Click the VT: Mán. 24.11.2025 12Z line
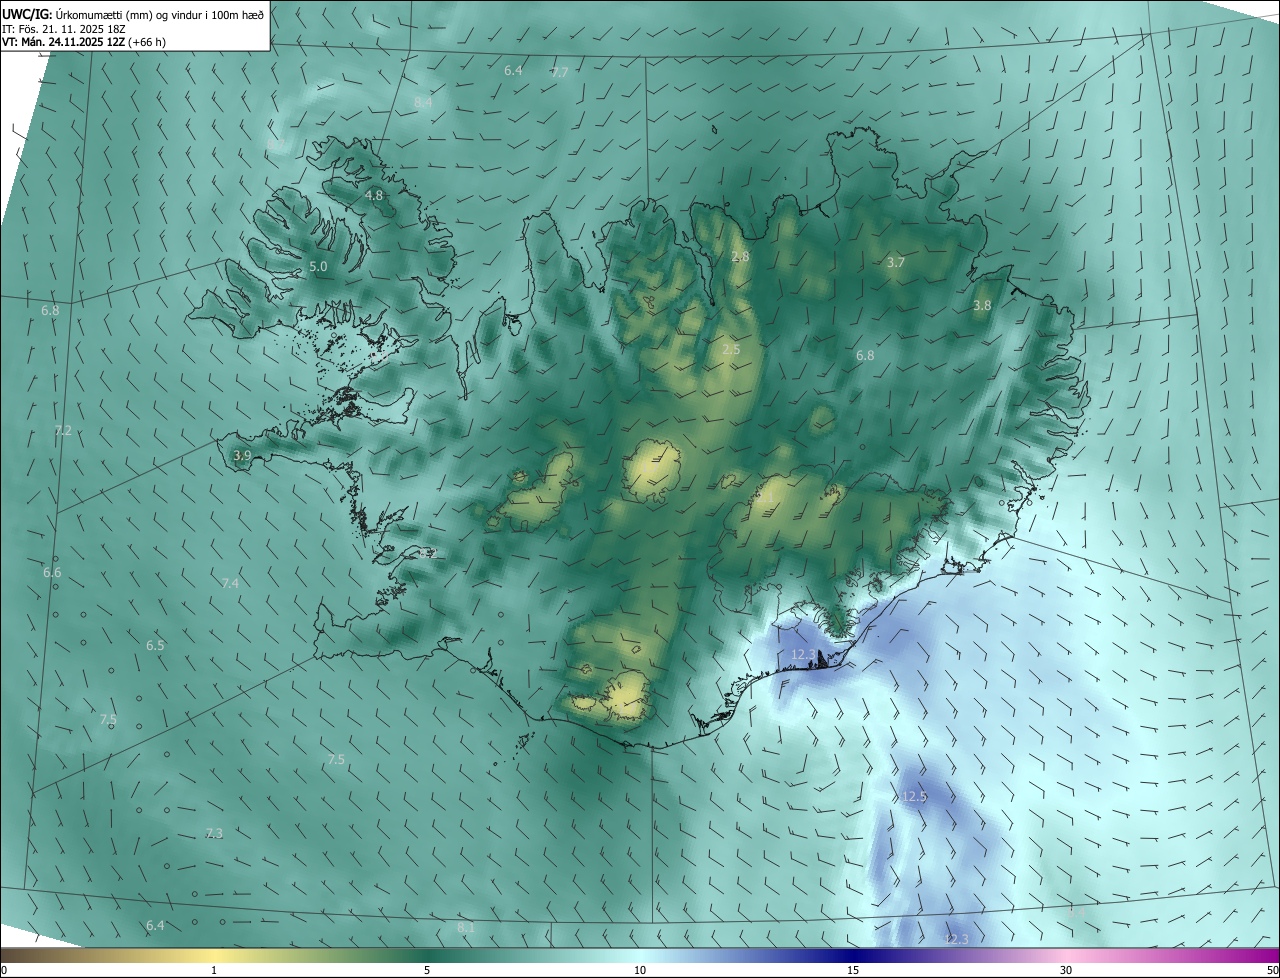Viewport: 1280px width, 978px height. pos(83,42)
